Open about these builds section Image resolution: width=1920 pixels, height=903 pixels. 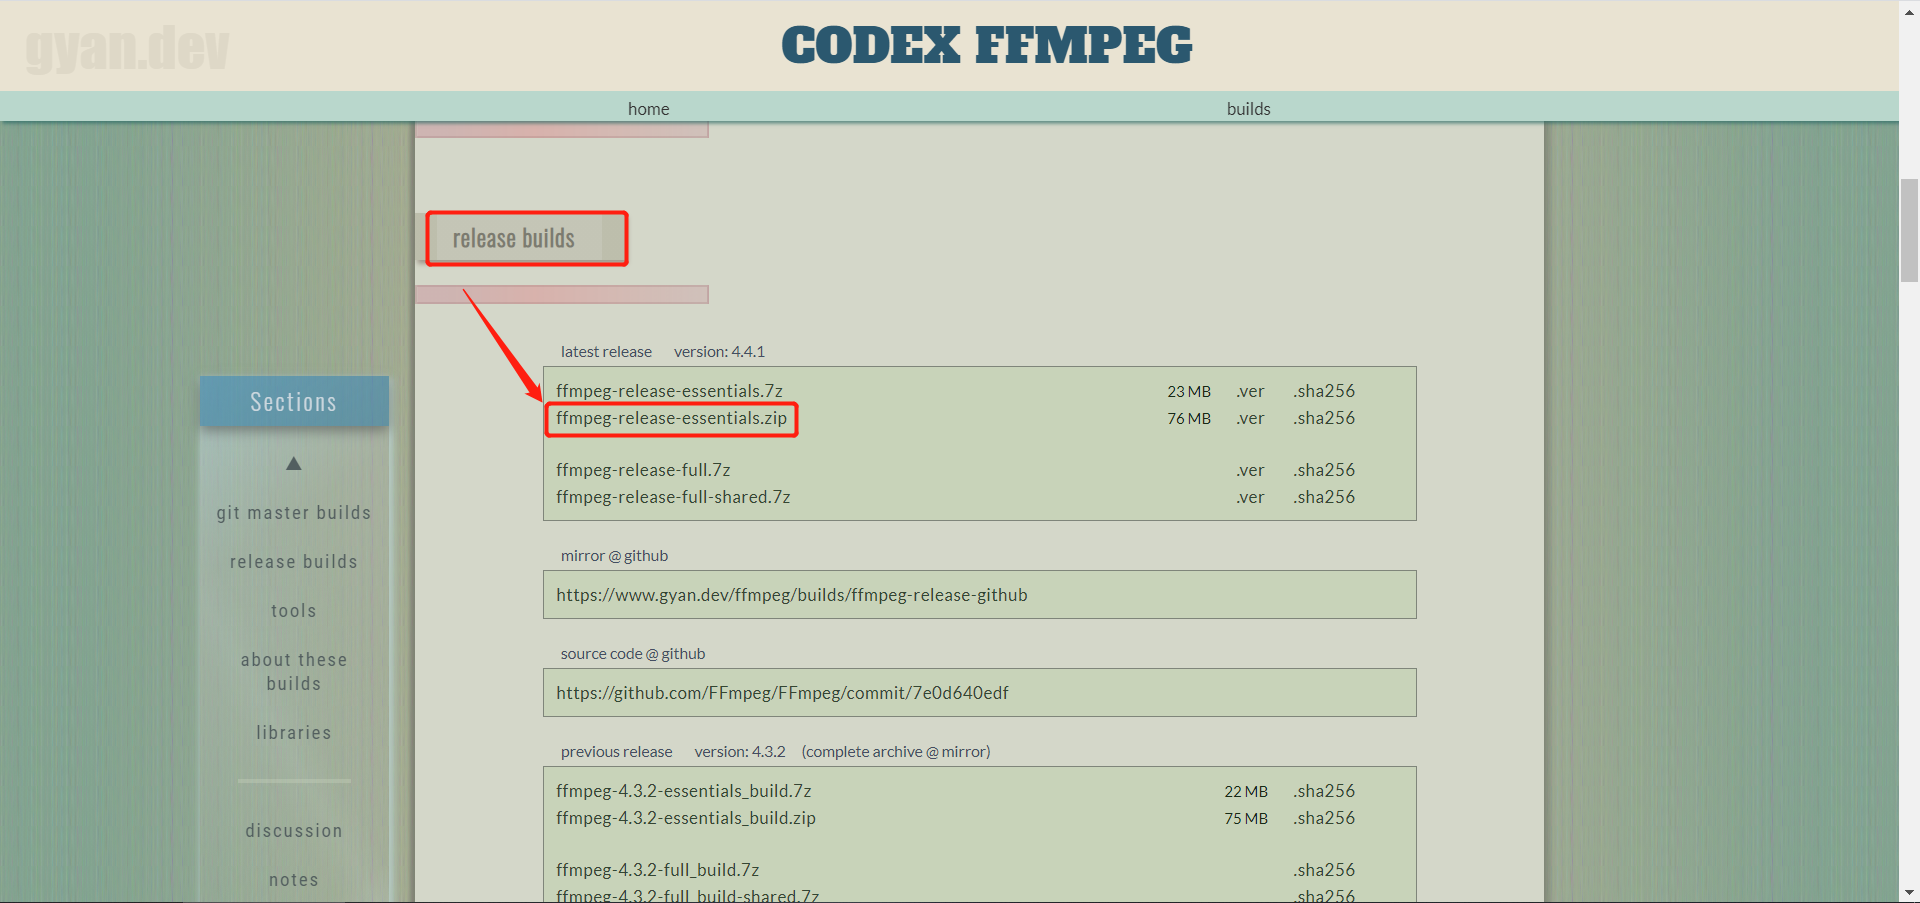click(x=294, y=672)
